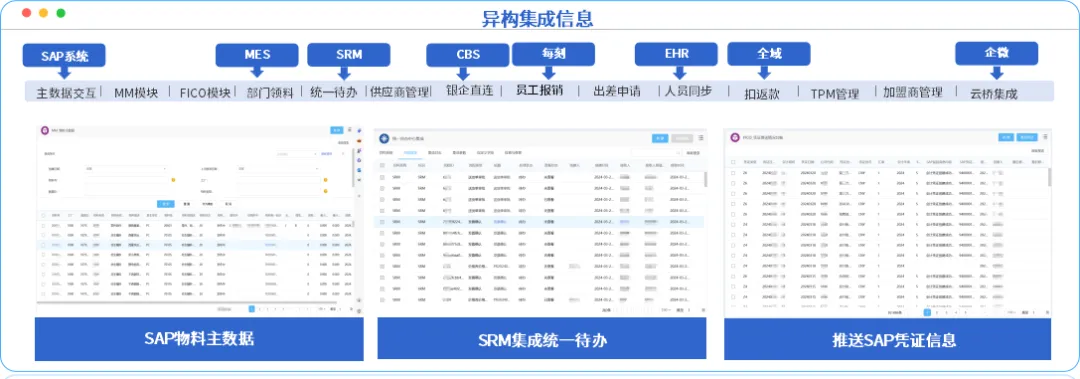Click the blue query button above SAP物料主数据 table
The height and width of the screenshot is (379, 1080).
point(166,204)
